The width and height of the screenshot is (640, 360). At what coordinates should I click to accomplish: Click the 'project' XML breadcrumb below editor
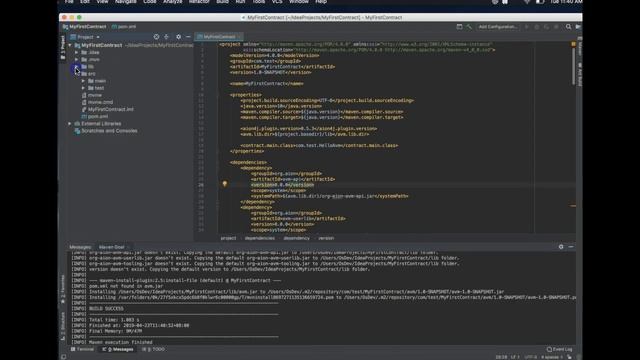(x=228, y=238)
